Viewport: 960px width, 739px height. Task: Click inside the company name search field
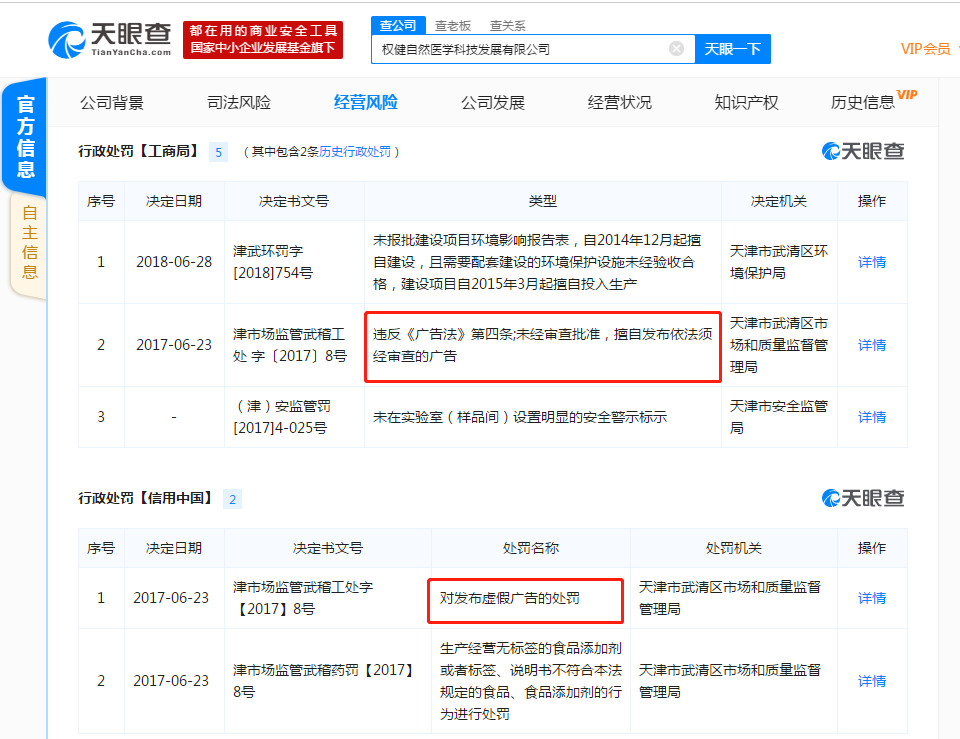530,48
